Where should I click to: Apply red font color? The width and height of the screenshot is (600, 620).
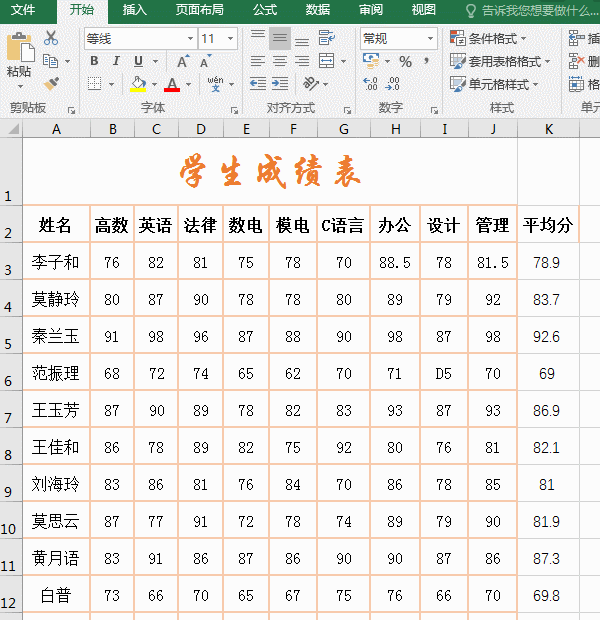pyautogui.click(x=172, y=84)
